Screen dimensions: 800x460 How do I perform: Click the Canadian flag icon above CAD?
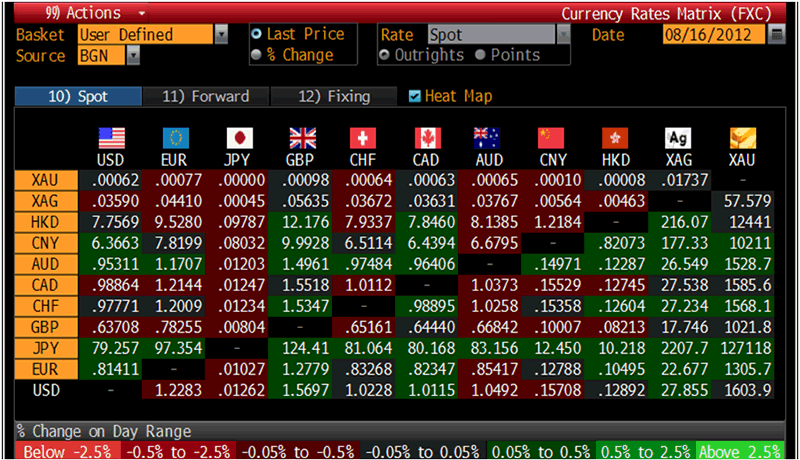point(428,138)
